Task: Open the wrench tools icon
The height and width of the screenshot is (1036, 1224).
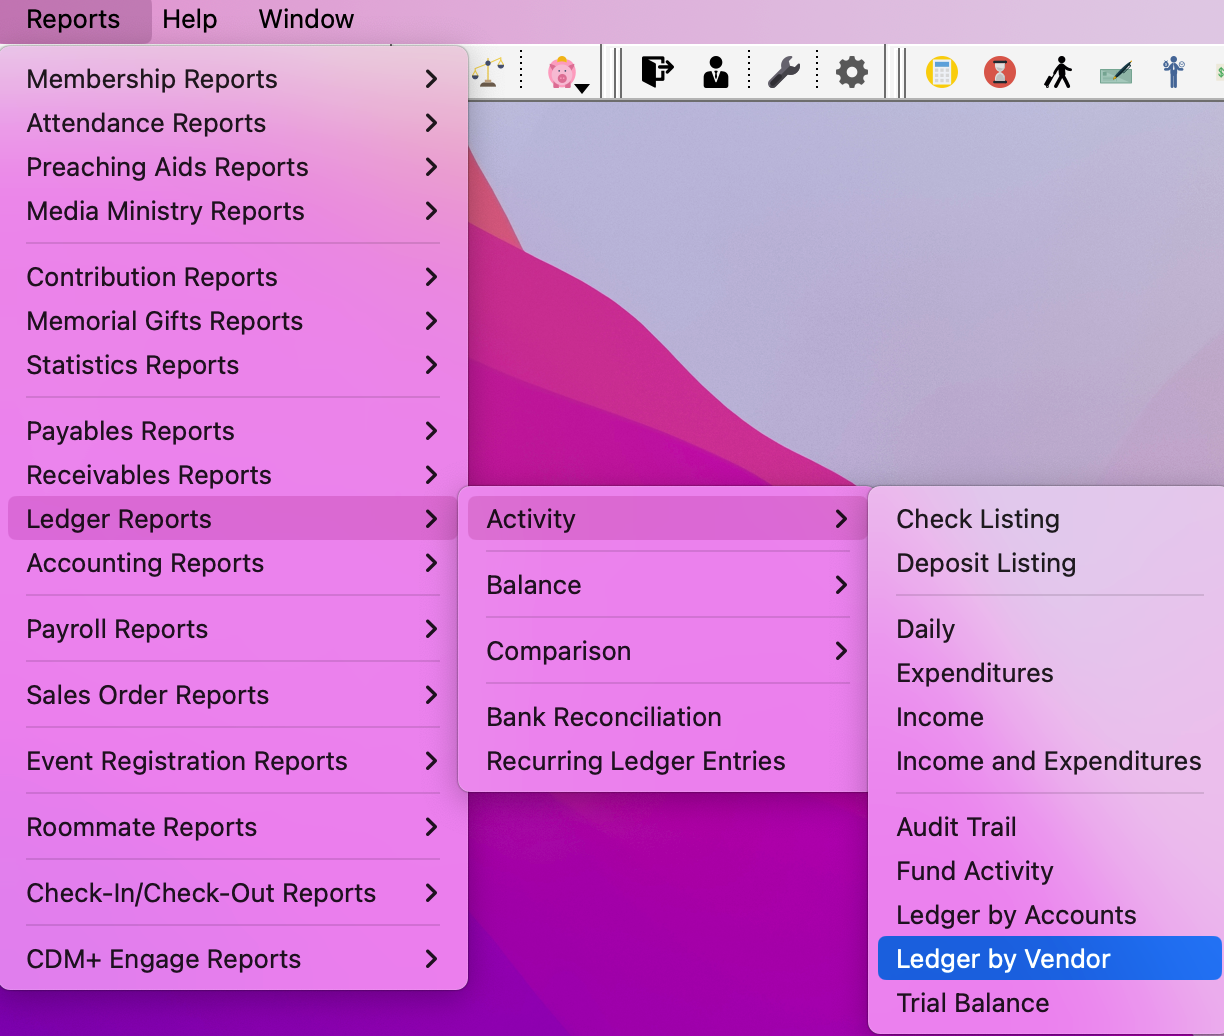Action: pyautogui.click(x=783, y=72)
